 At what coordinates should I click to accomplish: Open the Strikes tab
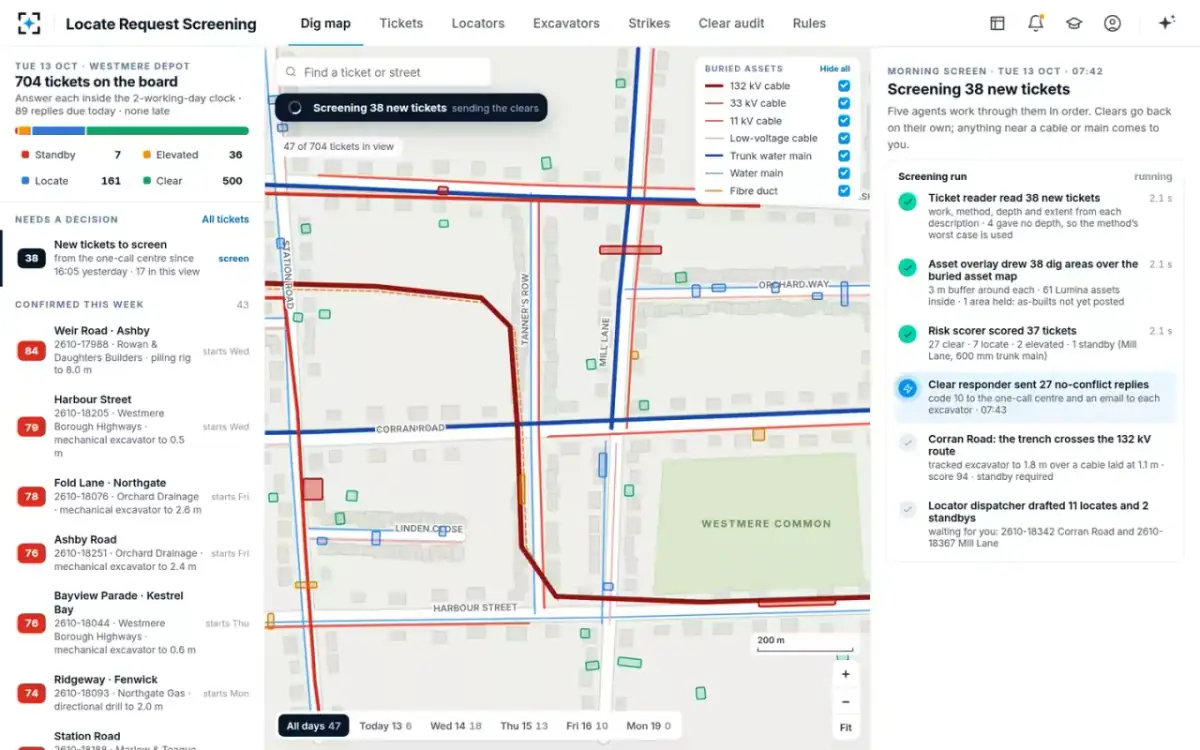point(649,23)
